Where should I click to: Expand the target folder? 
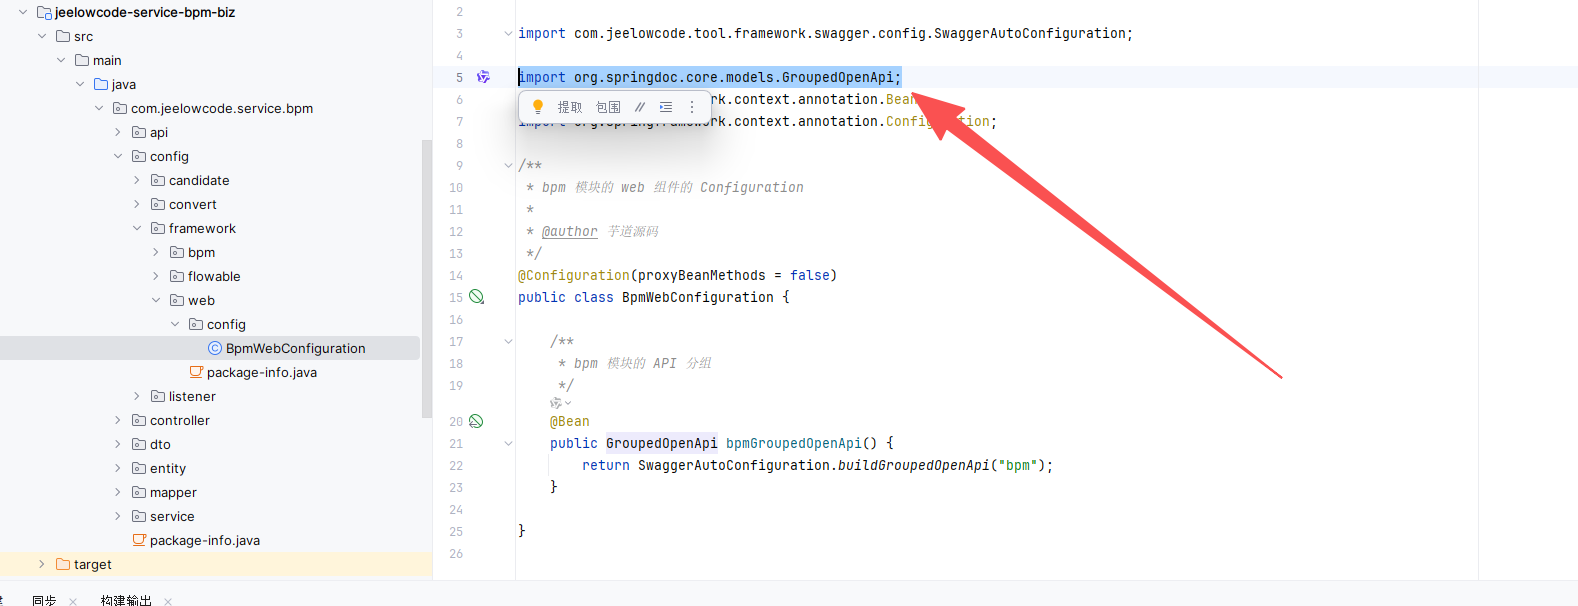[42, 564]
